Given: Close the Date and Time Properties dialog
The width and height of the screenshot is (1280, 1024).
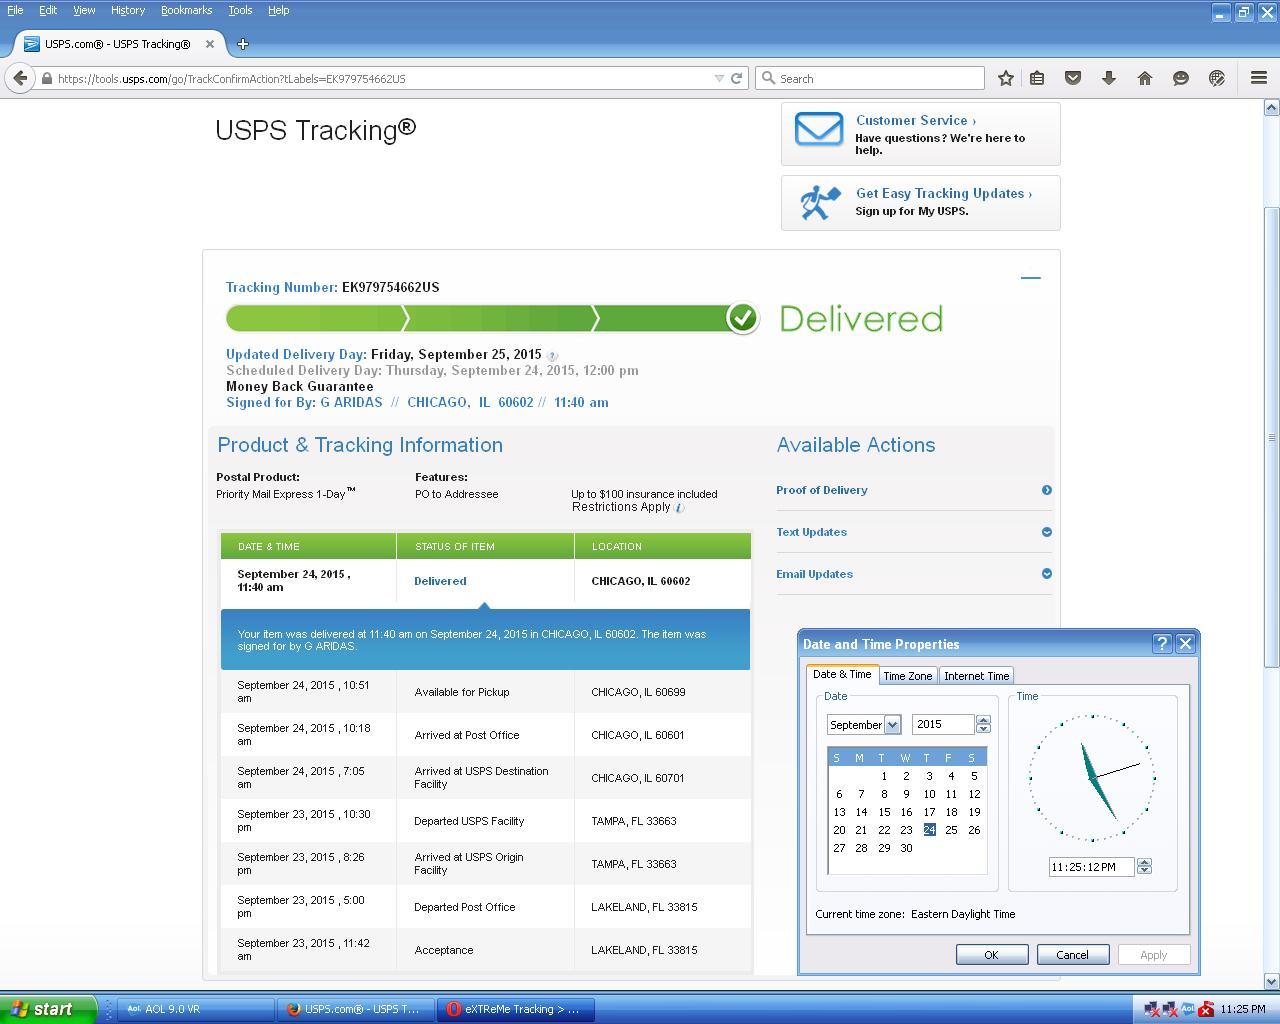Looking at the screenshot, I should pyautogui.click(x=1185, y=644).
